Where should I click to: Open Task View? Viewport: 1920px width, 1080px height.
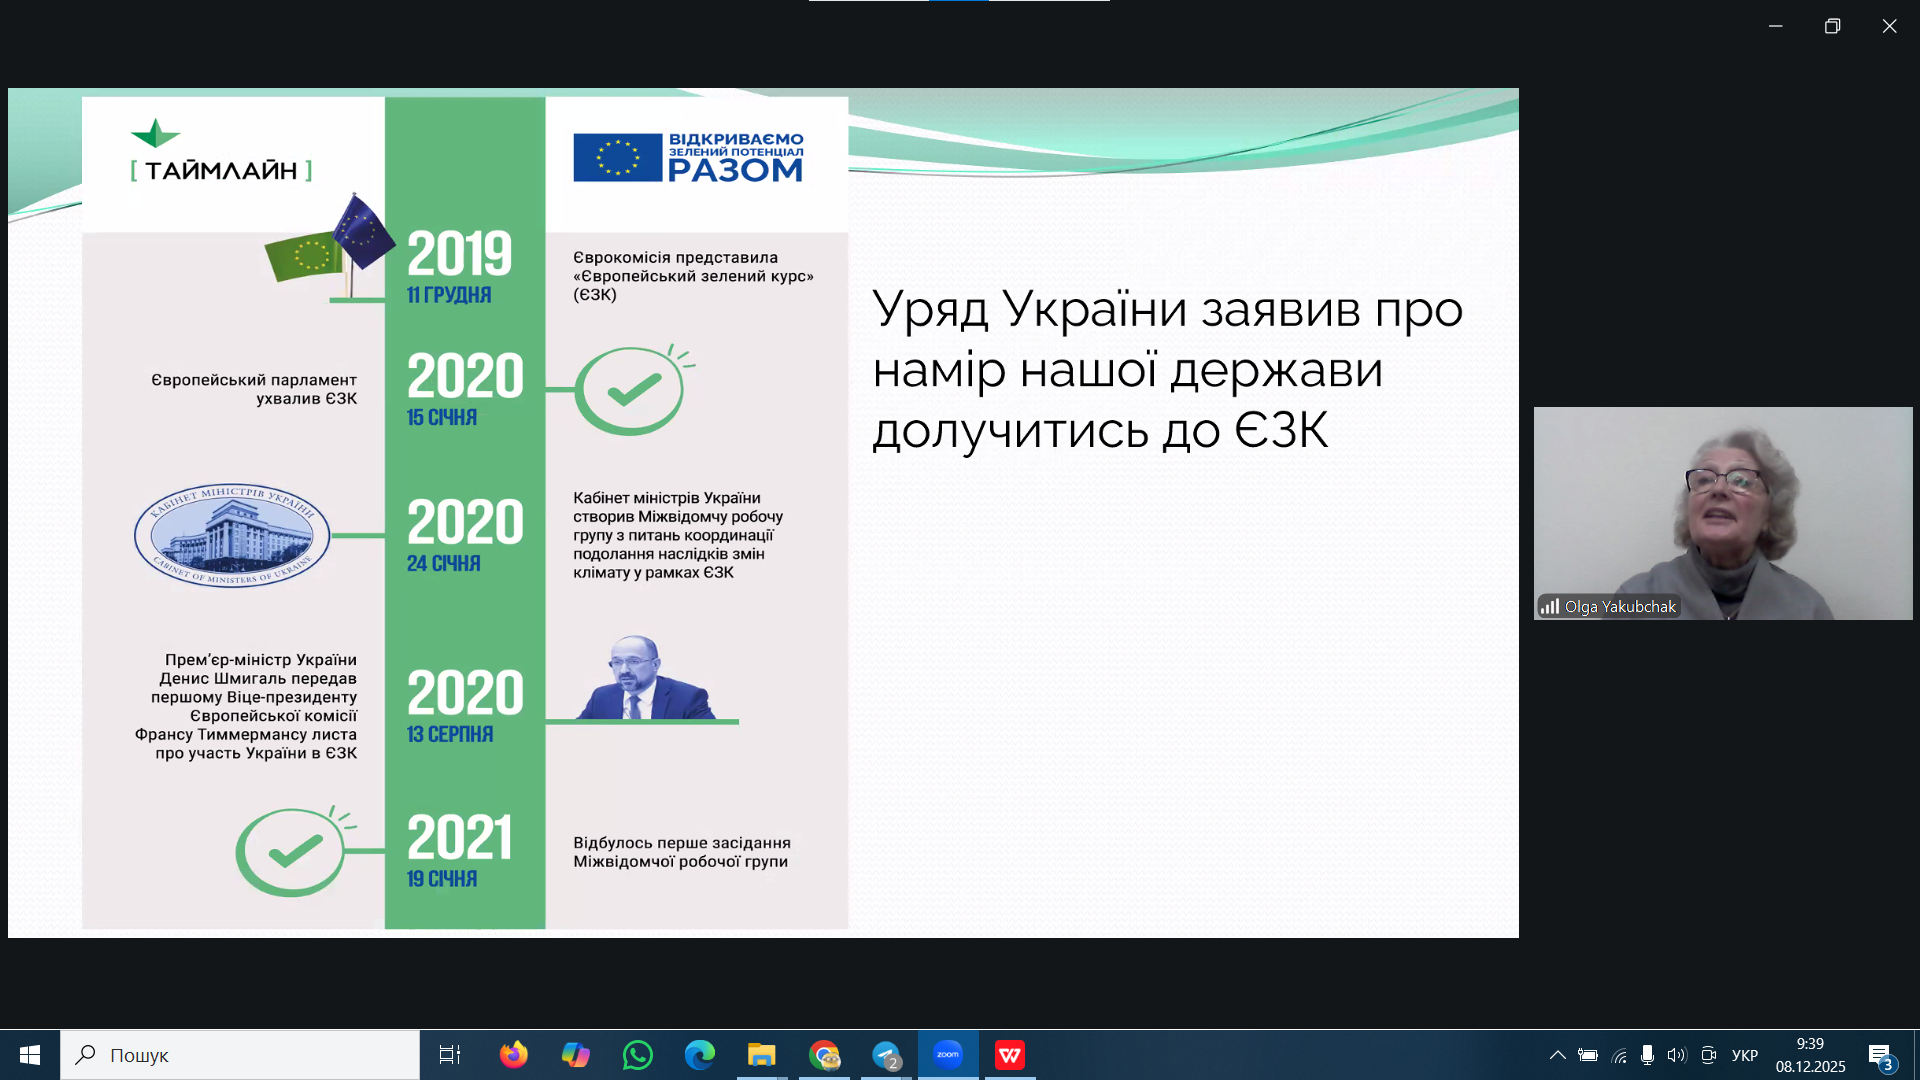[x=450, y=1055]
